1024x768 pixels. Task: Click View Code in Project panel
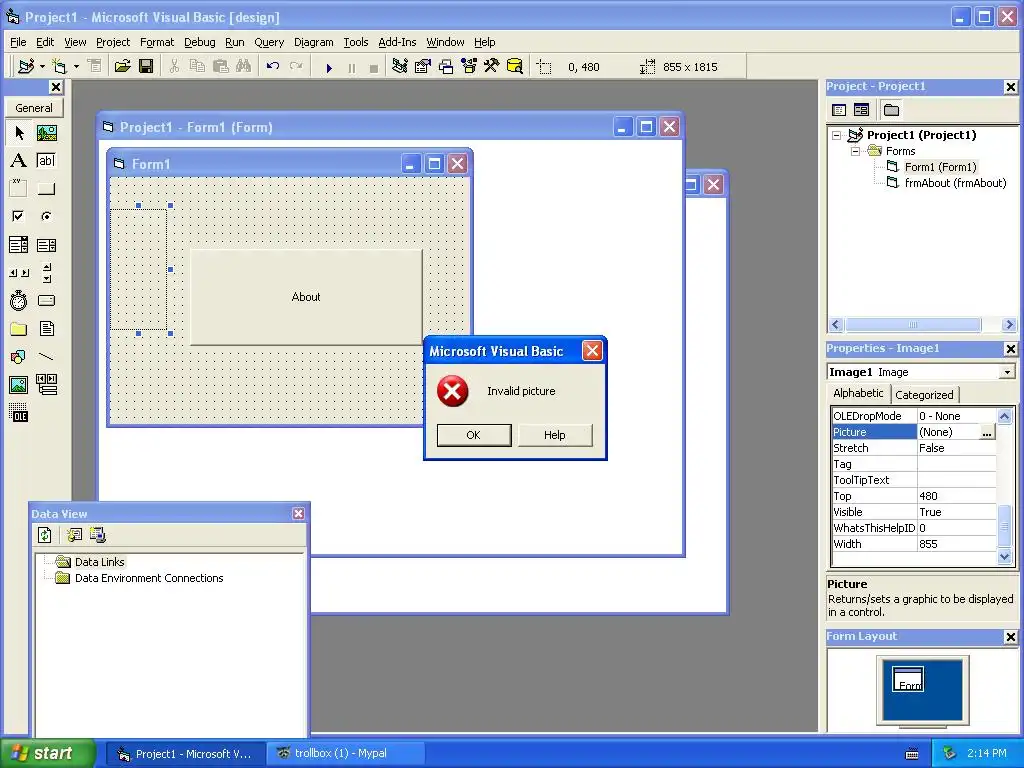[x=839, y=110]
